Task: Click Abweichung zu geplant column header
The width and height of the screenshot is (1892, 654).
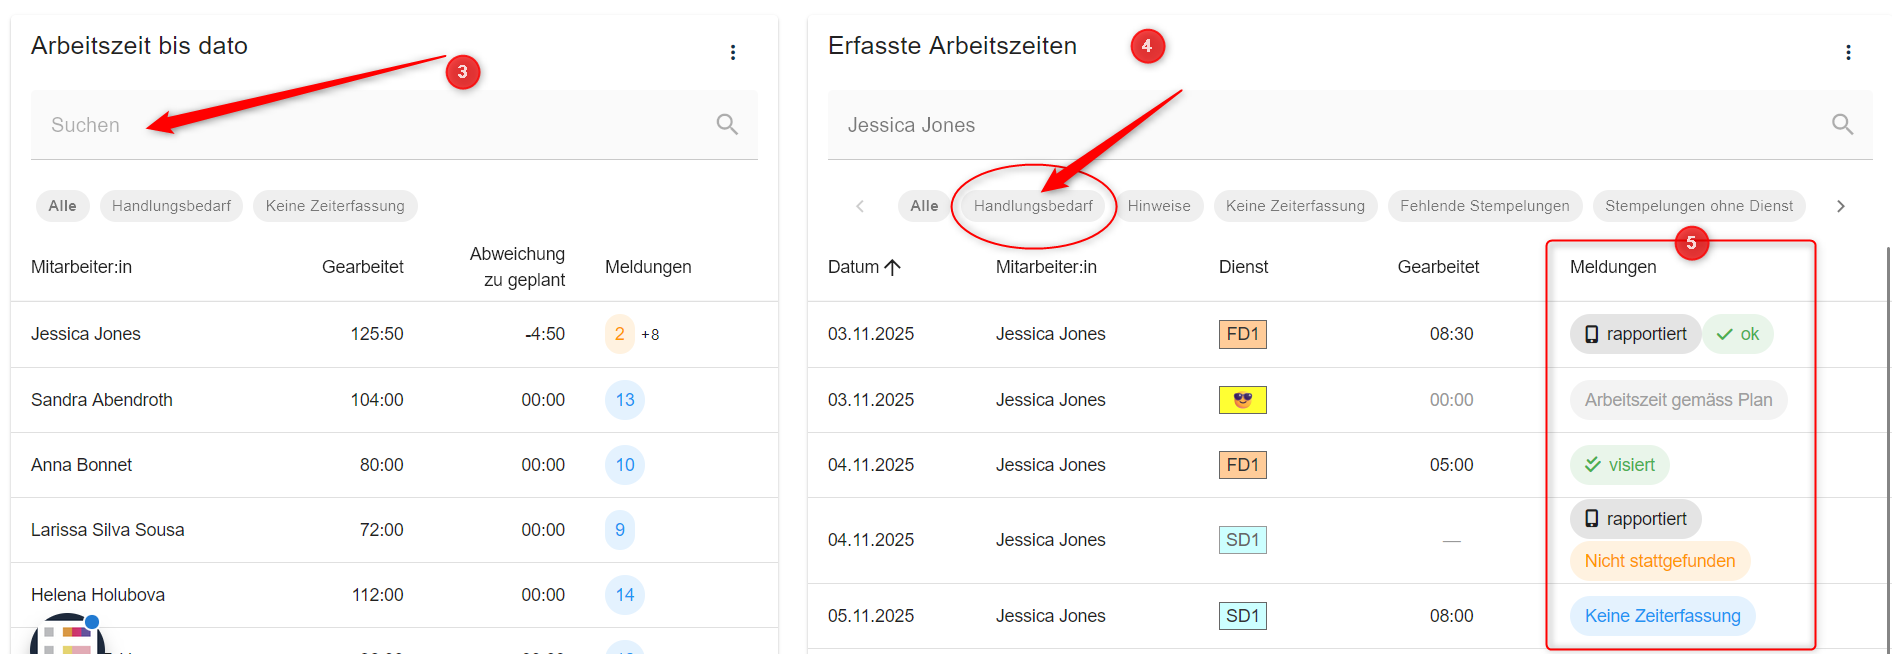Action: tap(517, 267)
